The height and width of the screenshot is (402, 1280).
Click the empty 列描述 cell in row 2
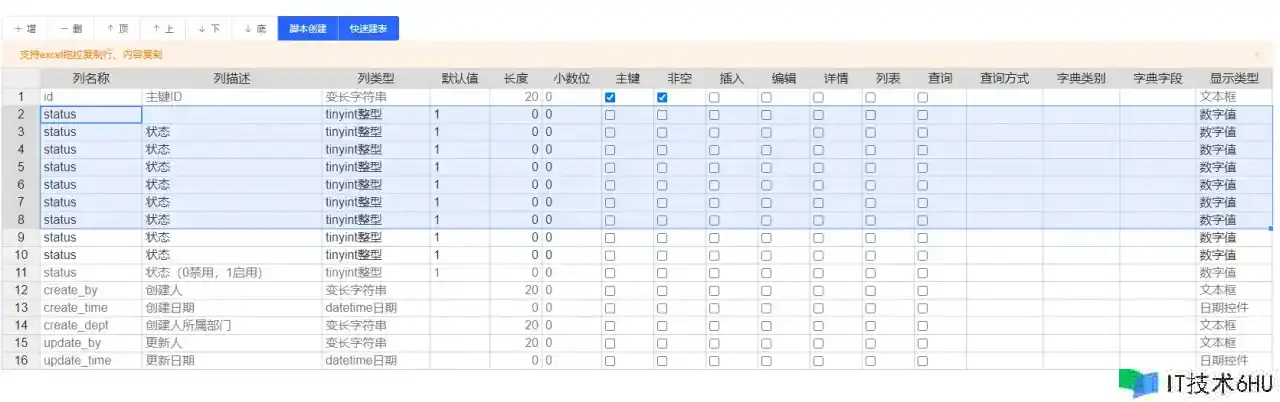[232, 115]
